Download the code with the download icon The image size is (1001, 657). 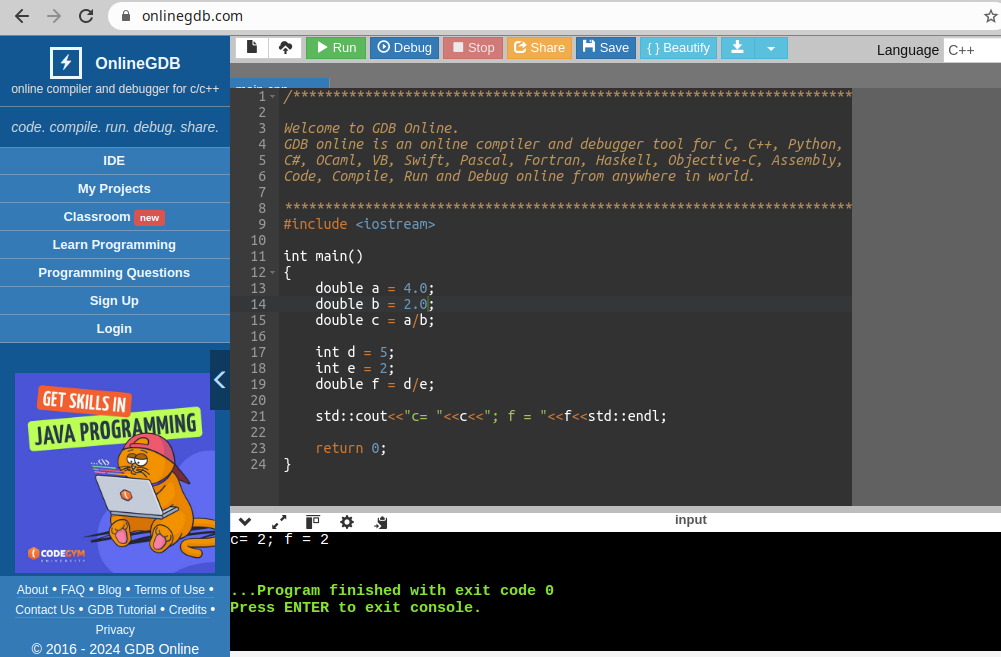[737, 48]
